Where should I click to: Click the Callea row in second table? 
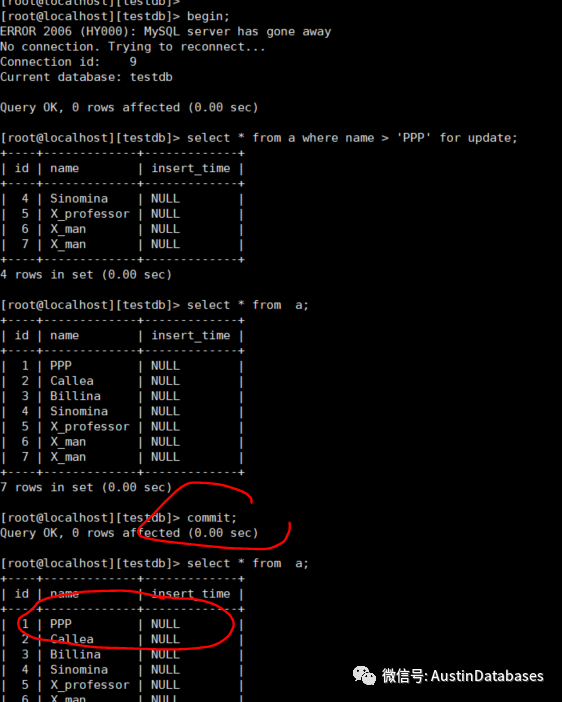tap(122, 381)
